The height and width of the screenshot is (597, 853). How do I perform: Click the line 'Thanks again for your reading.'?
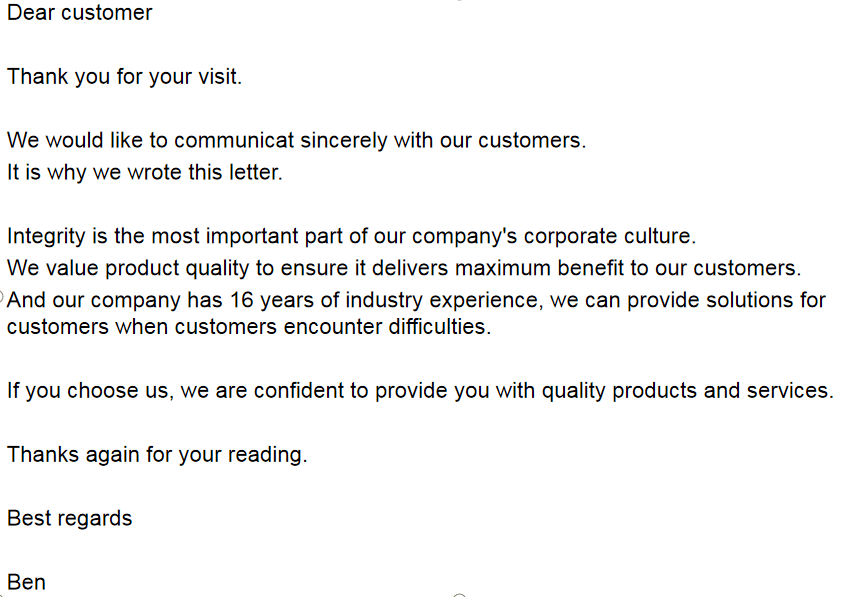(157, 455)
